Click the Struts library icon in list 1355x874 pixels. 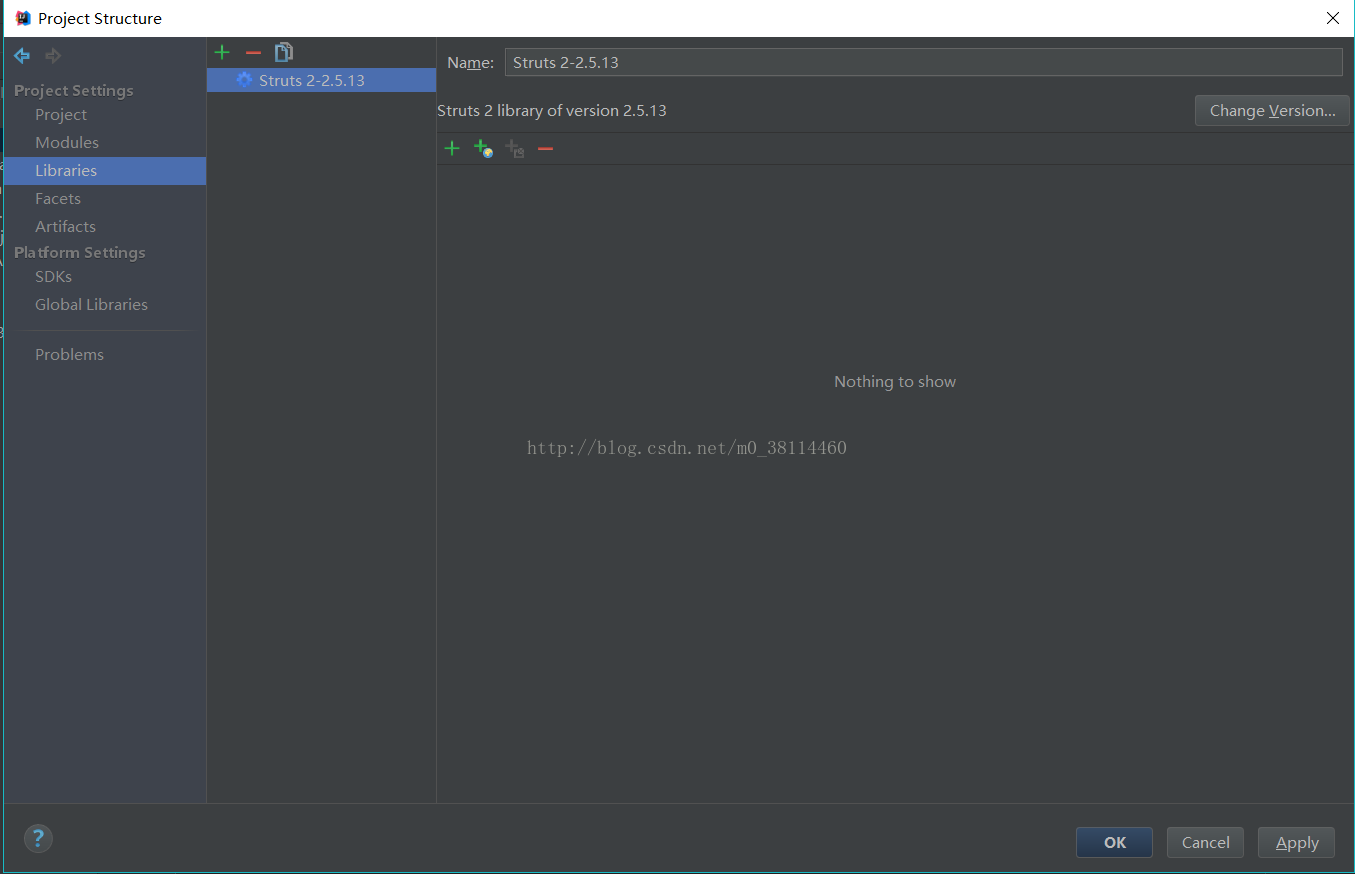click(x=244, y=80)
